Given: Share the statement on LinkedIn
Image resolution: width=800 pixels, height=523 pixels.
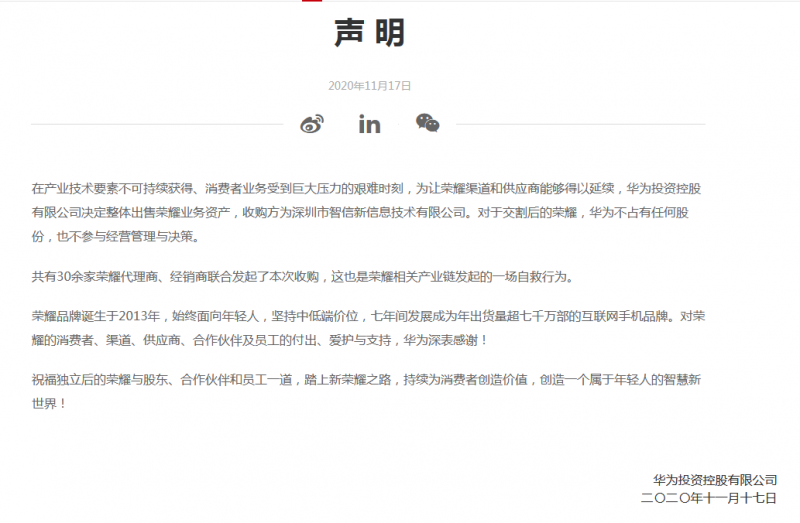Looking at the screenshot, I should click(369, 124).
